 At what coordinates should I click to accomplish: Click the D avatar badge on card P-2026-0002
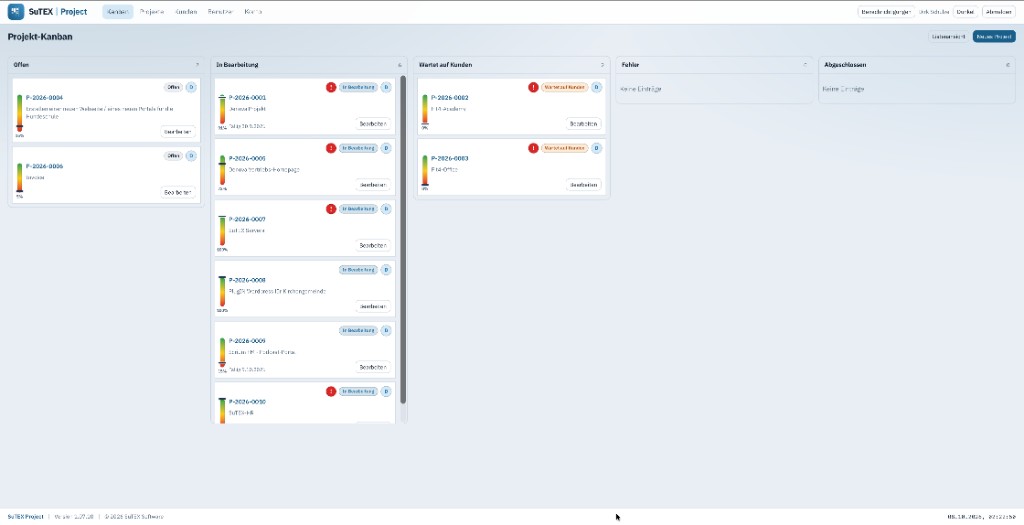coord(596,87)
